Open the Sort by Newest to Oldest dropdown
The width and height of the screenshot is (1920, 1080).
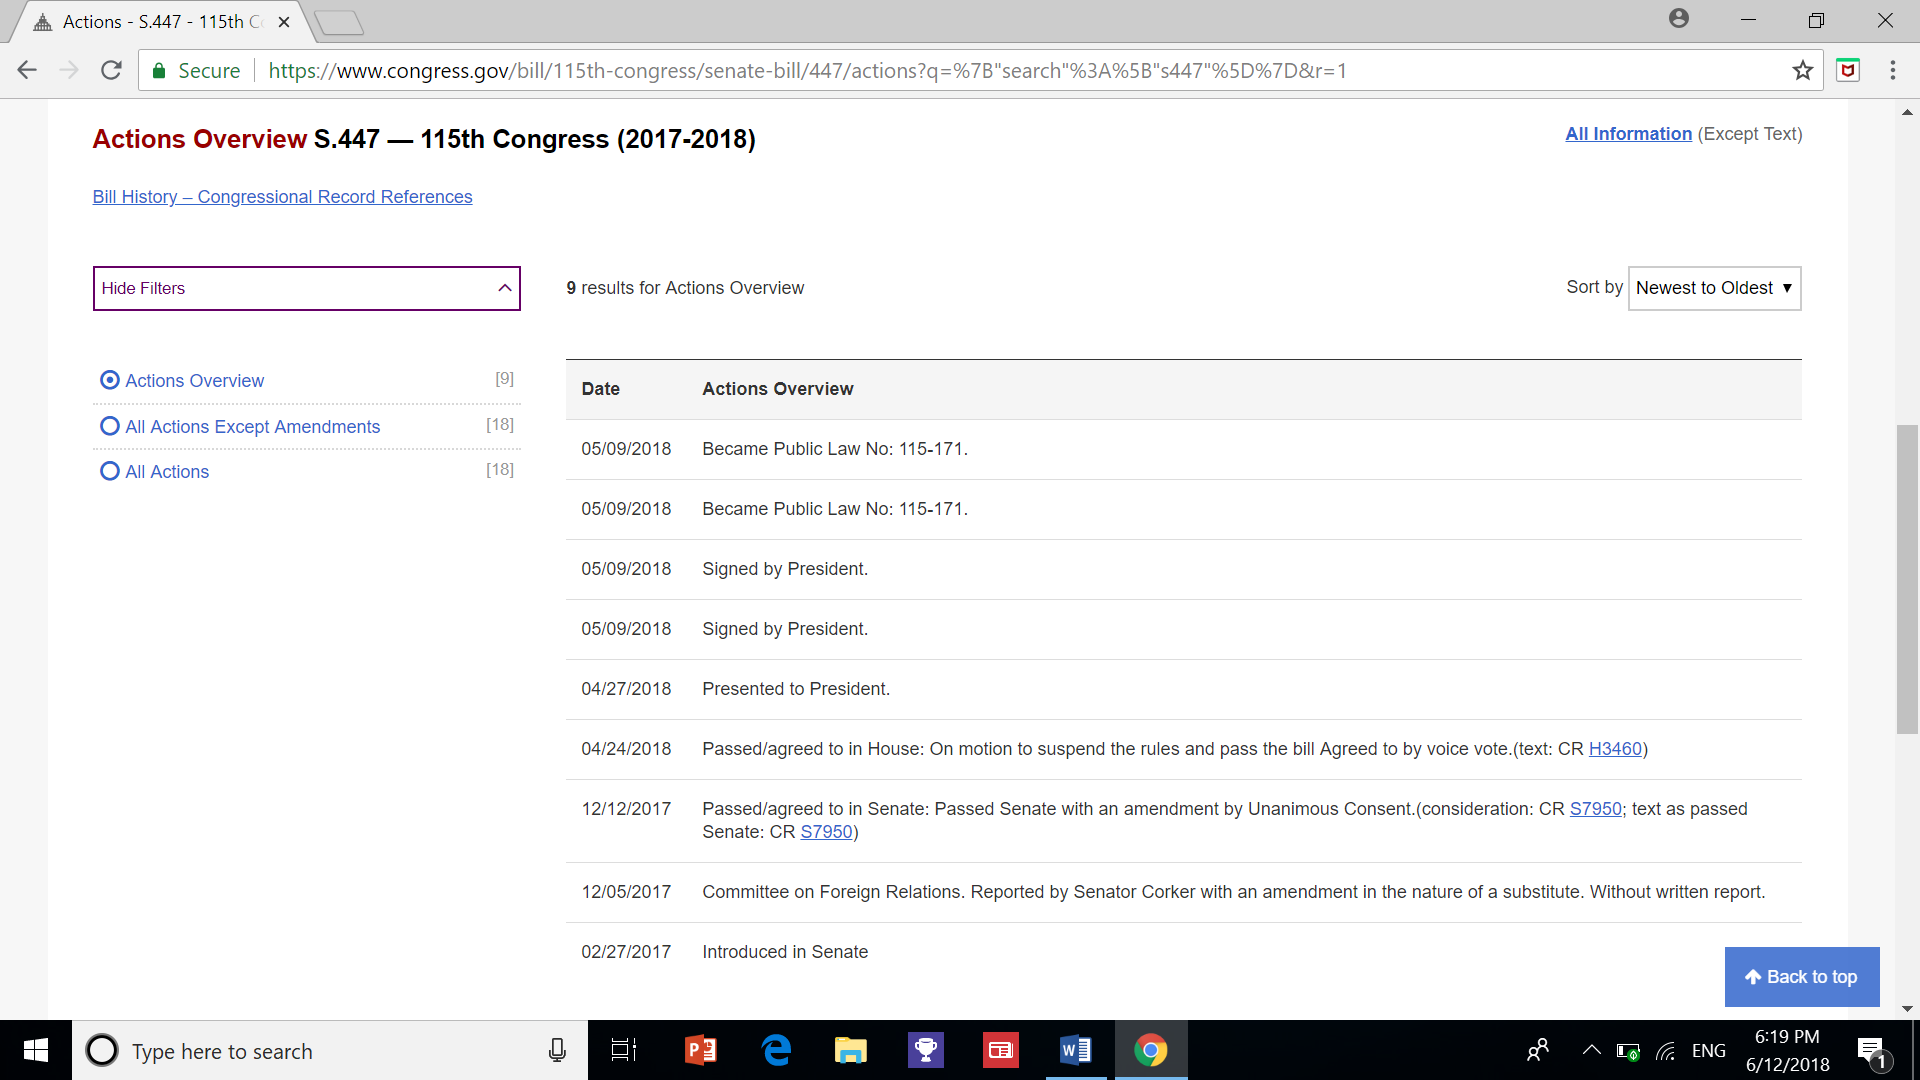pyautogui.click(x=1715, y=288)
